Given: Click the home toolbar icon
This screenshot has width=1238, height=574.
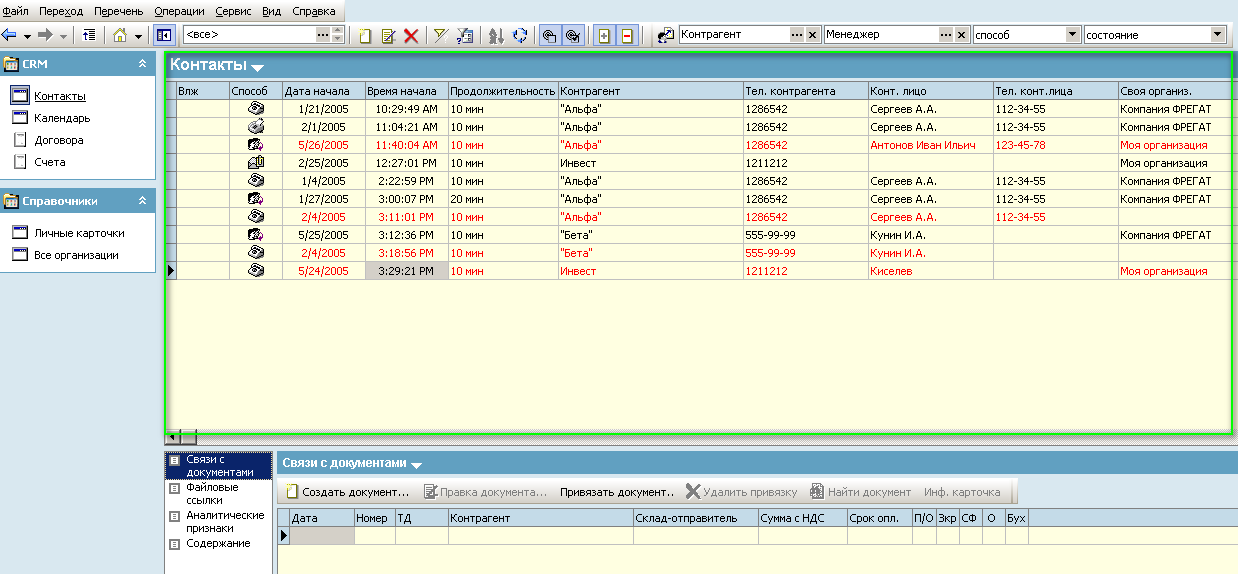Looking at the screenshot, I should [x=120, y=35].
